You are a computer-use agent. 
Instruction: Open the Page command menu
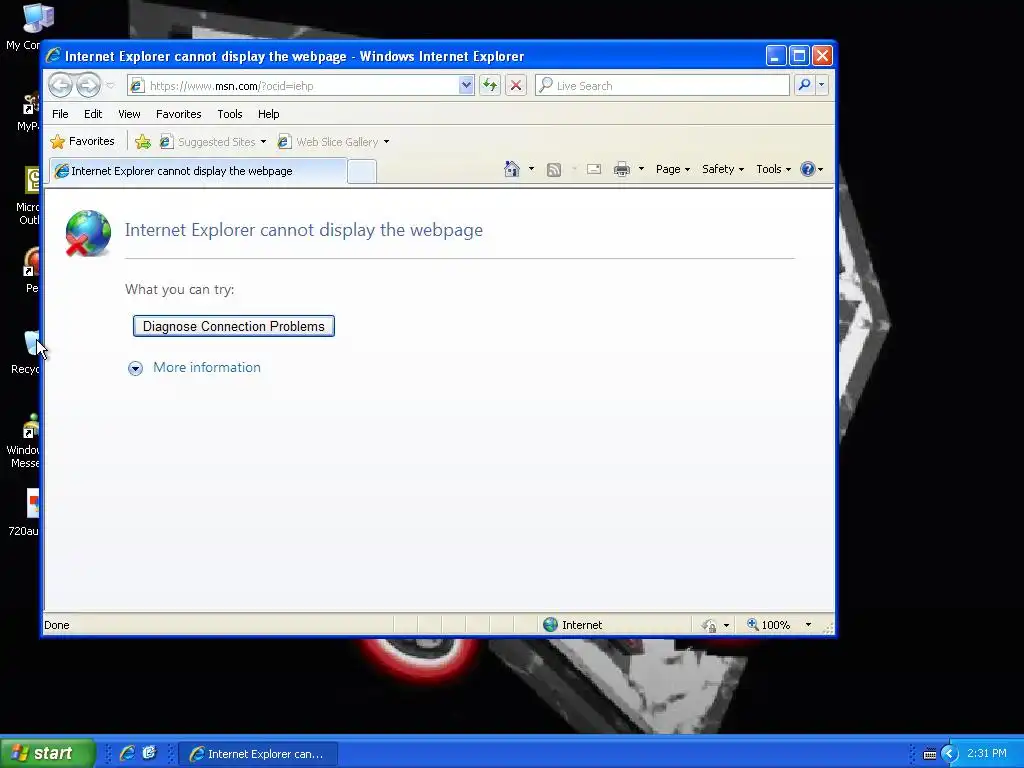pos(673,169)
